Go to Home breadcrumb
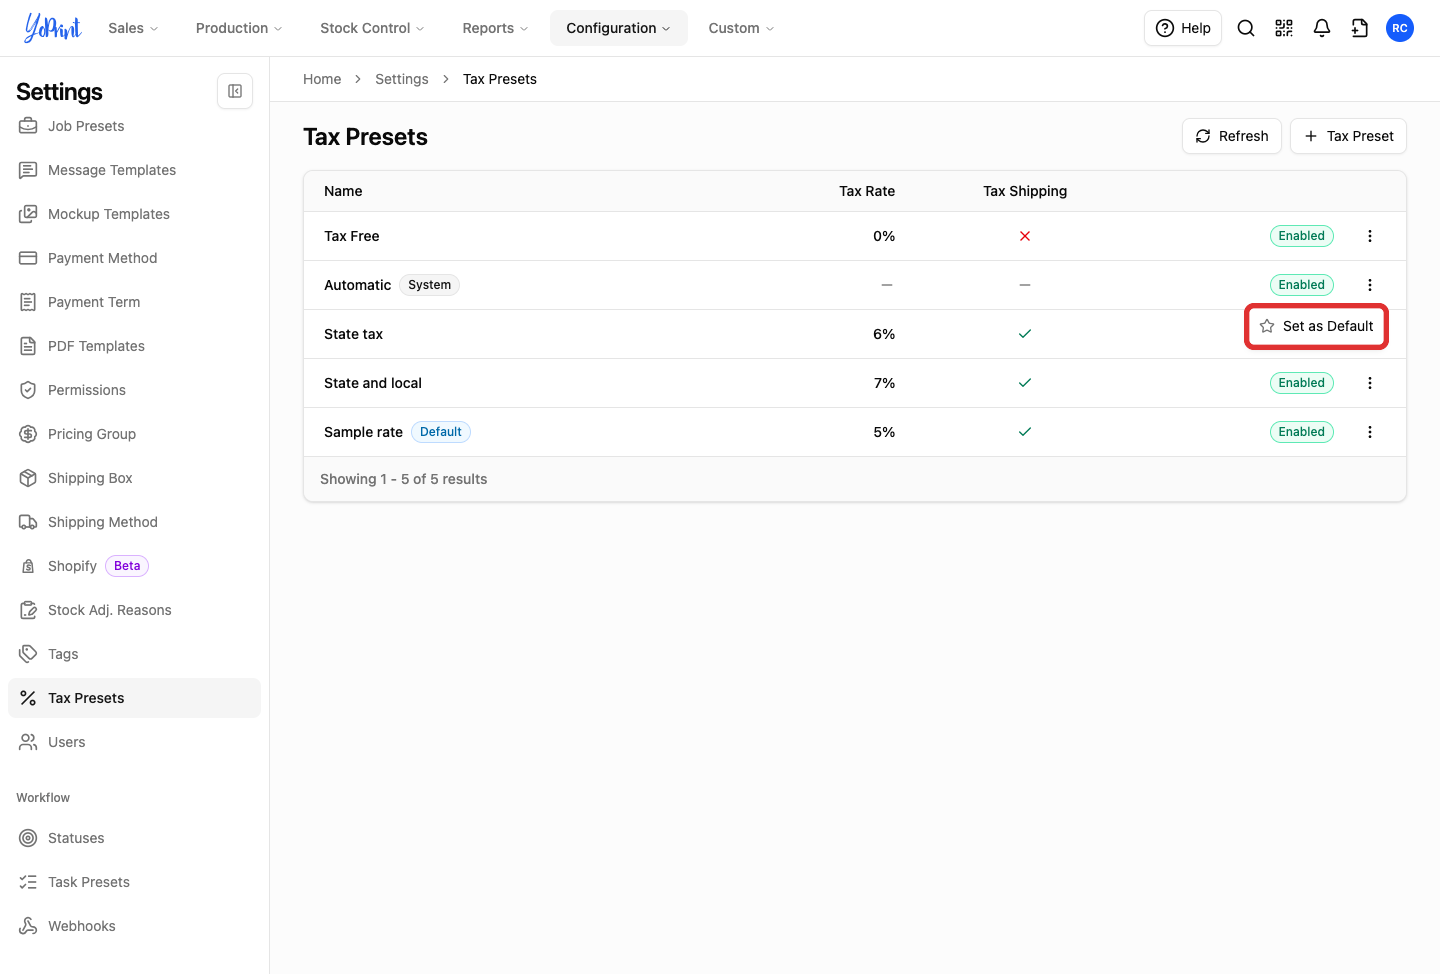This screenshot has width=1440, height=974. click(322, 79)
